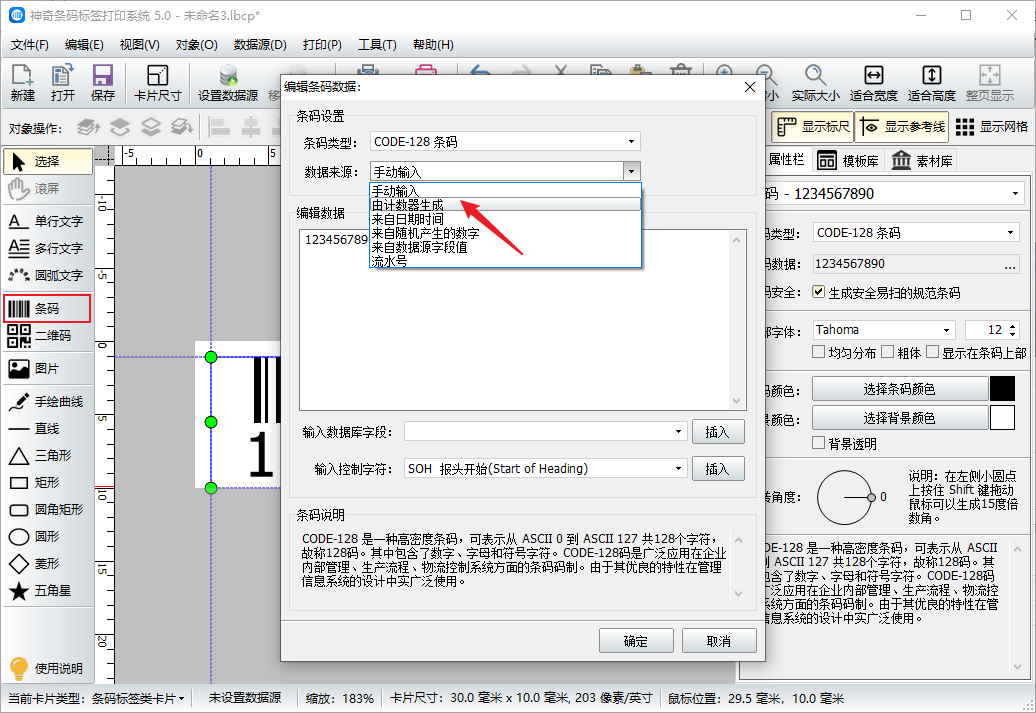Select the Circle shape tool

48,537
